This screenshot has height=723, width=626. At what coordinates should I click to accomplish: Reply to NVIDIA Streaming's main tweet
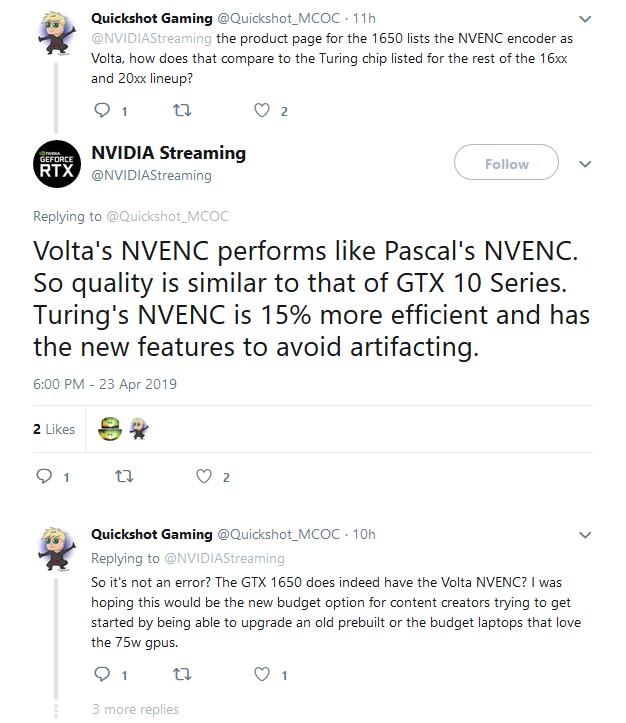click(44, 477)
